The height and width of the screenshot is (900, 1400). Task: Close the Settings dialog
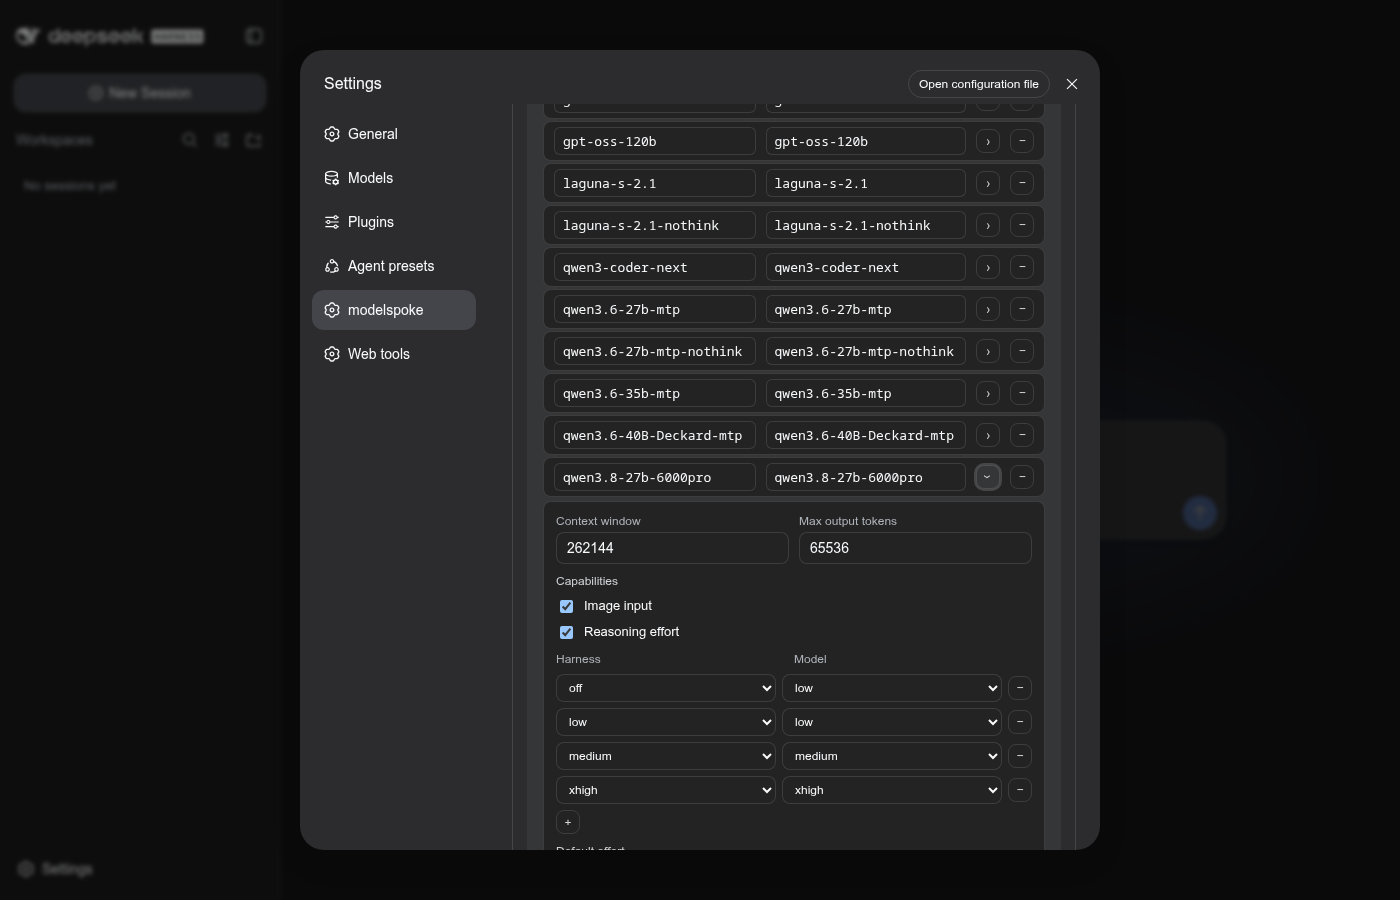point(1072,84)
